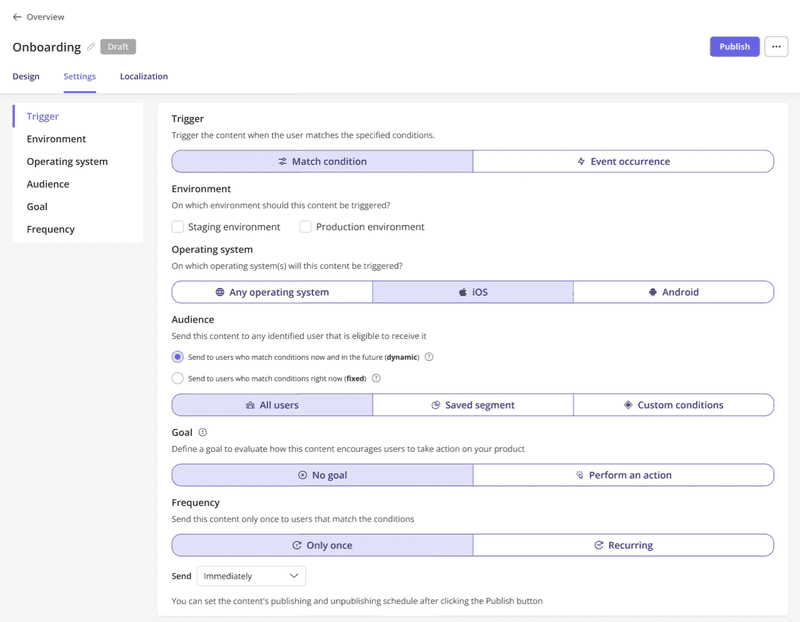Select Frequency in the settings sidebar
Image resolution: width=800 pixels, height=622 pixels.
[52, 229]
